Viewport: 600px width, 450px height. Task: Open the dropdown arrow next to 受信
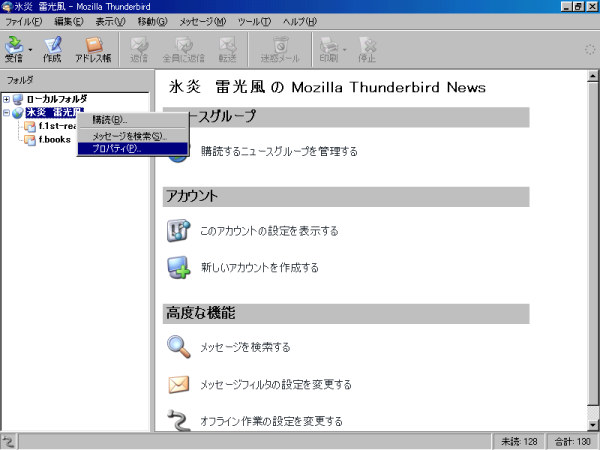[x=30, y=50]
